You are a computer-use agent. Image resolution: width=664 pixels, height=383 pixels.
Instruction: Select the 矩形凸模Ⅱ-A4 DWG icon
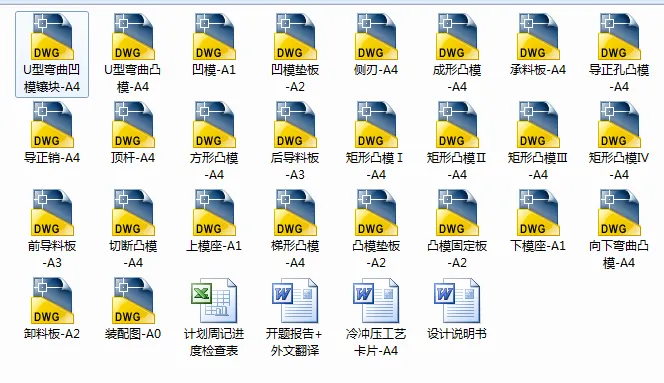[x=457, y=125]
